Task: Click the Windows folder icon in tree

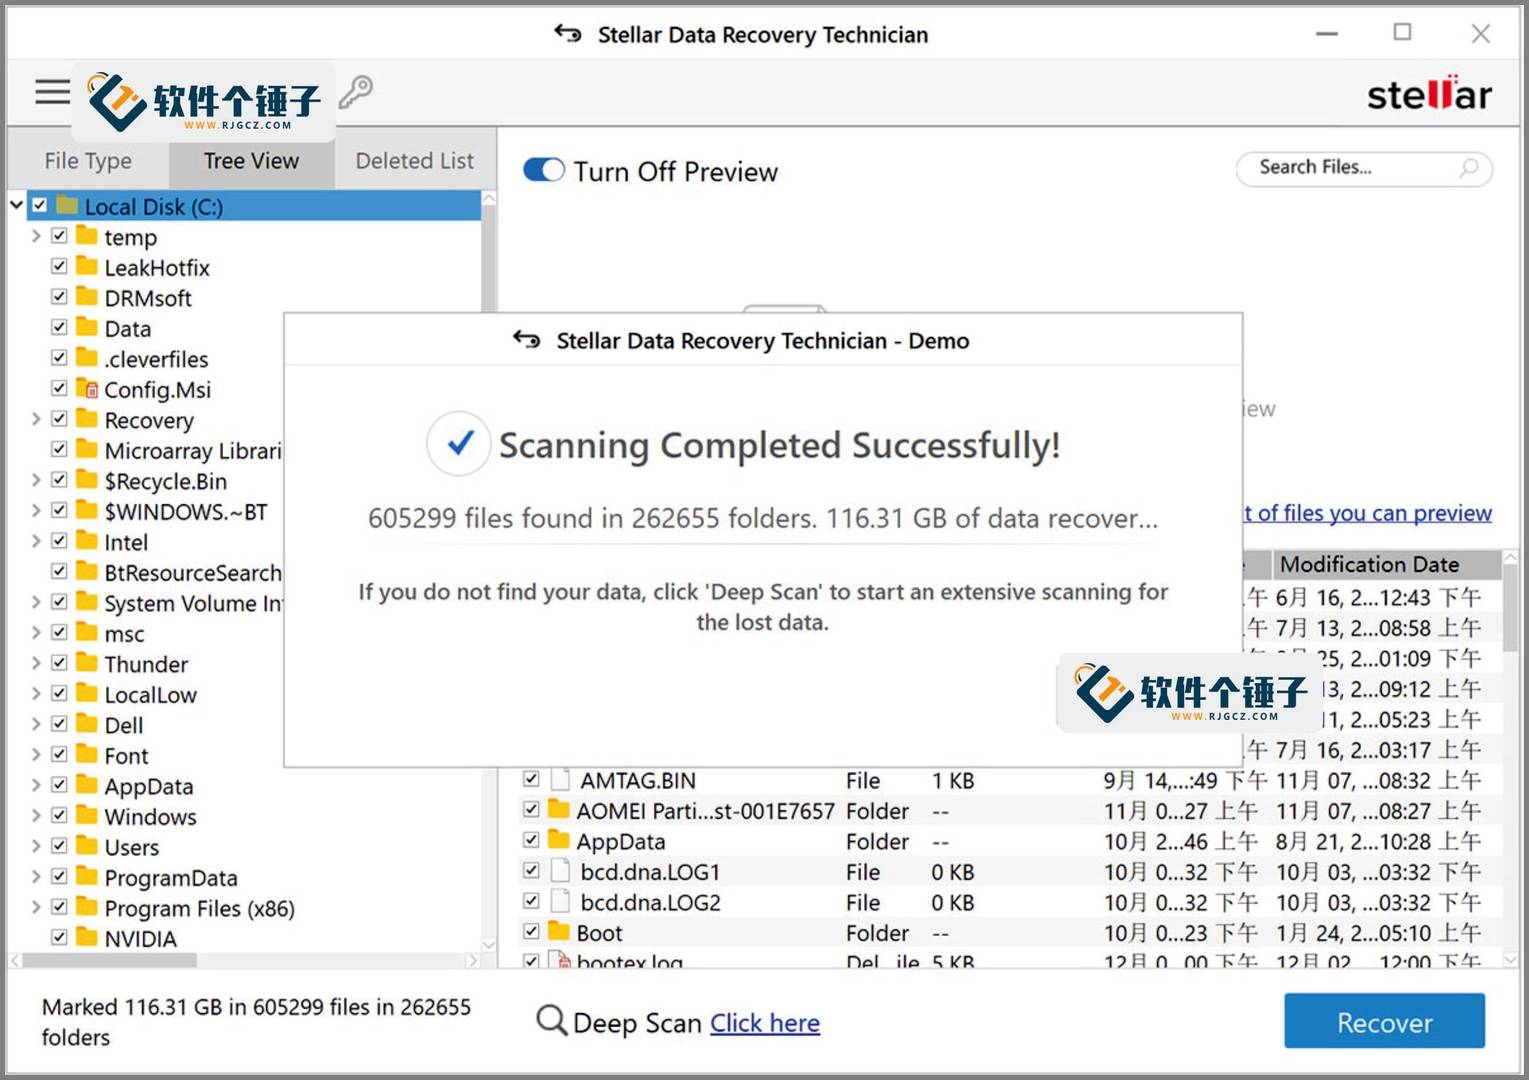Action: pyautogui.click(x=87, y=816)
